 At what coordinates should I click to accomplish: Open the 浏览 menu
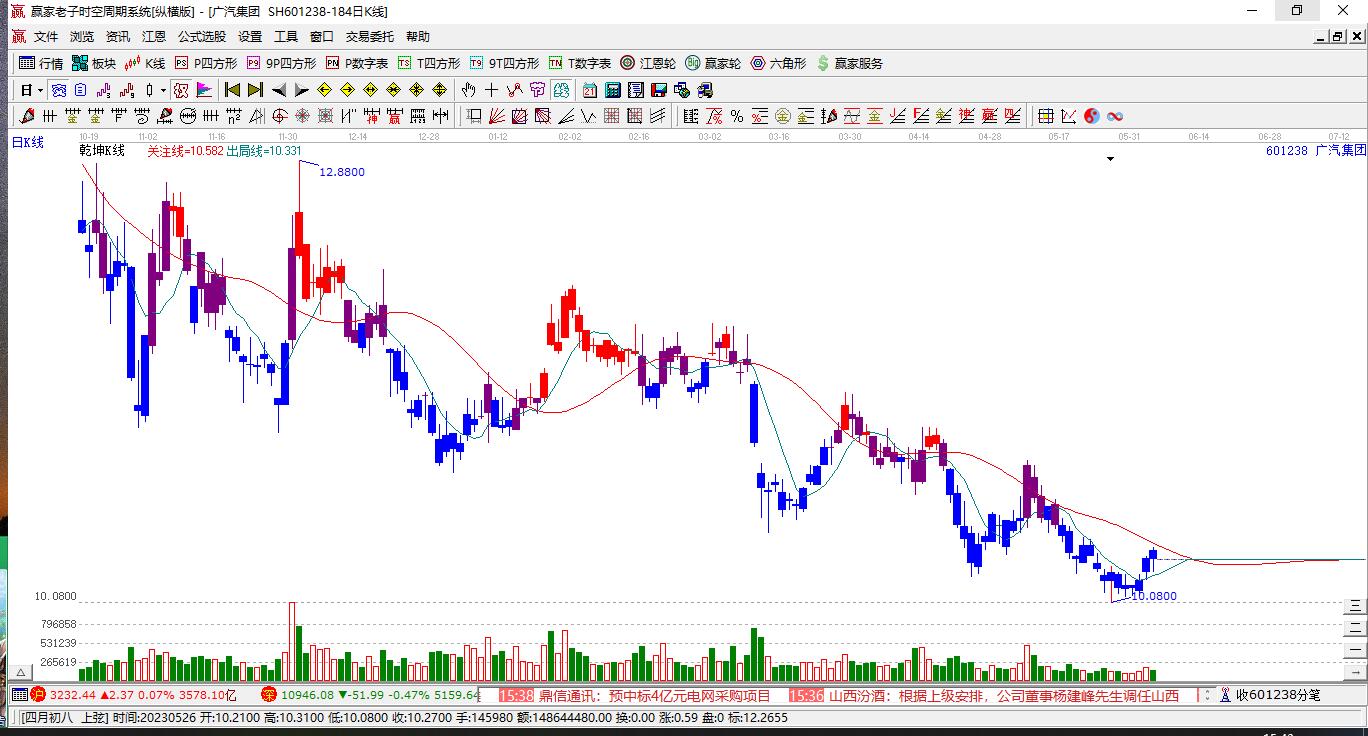coord(82,37)
